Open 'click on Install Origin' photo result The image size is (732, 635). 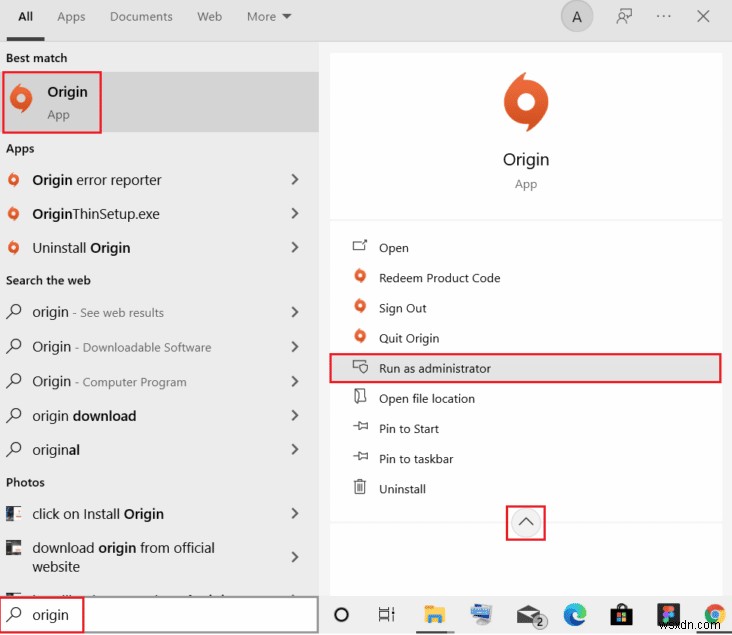(x=159, y=514)
